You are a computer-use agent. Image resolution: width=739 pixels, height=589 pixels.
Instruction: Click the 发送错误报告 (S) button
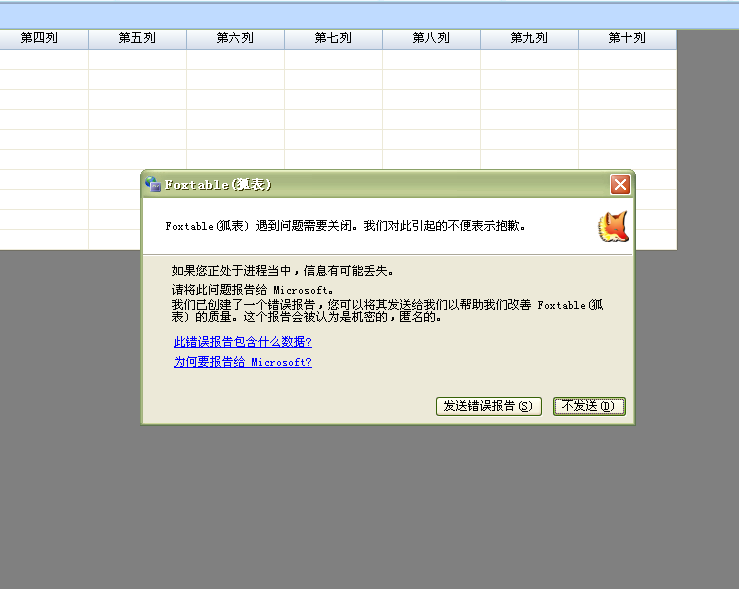pyautogui.click(x=489, y=406)
